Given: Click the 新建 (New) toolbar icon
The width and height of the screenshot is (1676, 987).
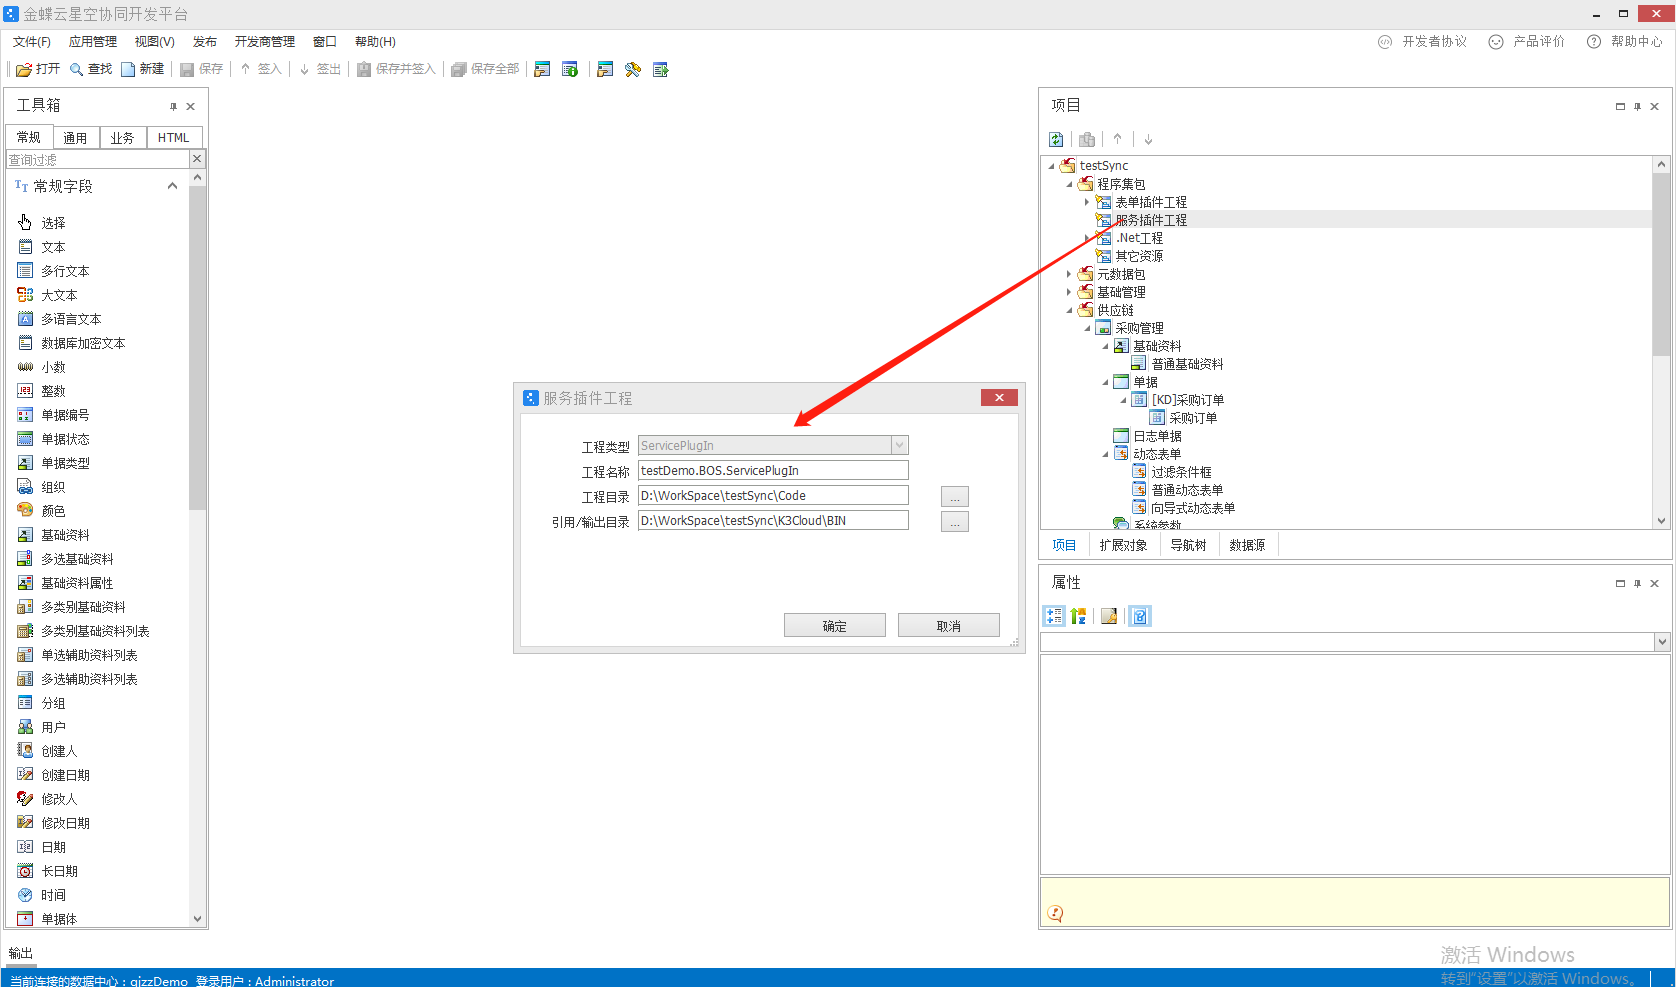Looking at the screenshot, I should [128, 70].
